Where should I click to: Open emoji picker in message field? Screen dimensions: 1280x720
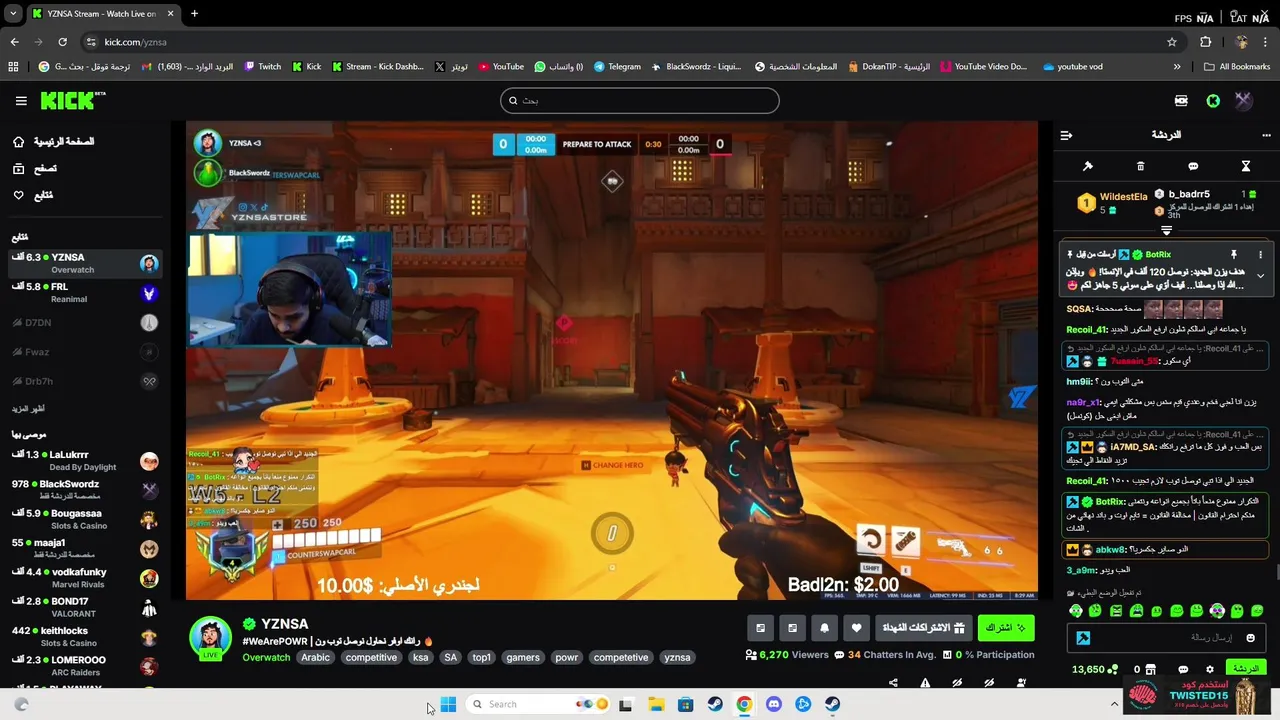1250,638
